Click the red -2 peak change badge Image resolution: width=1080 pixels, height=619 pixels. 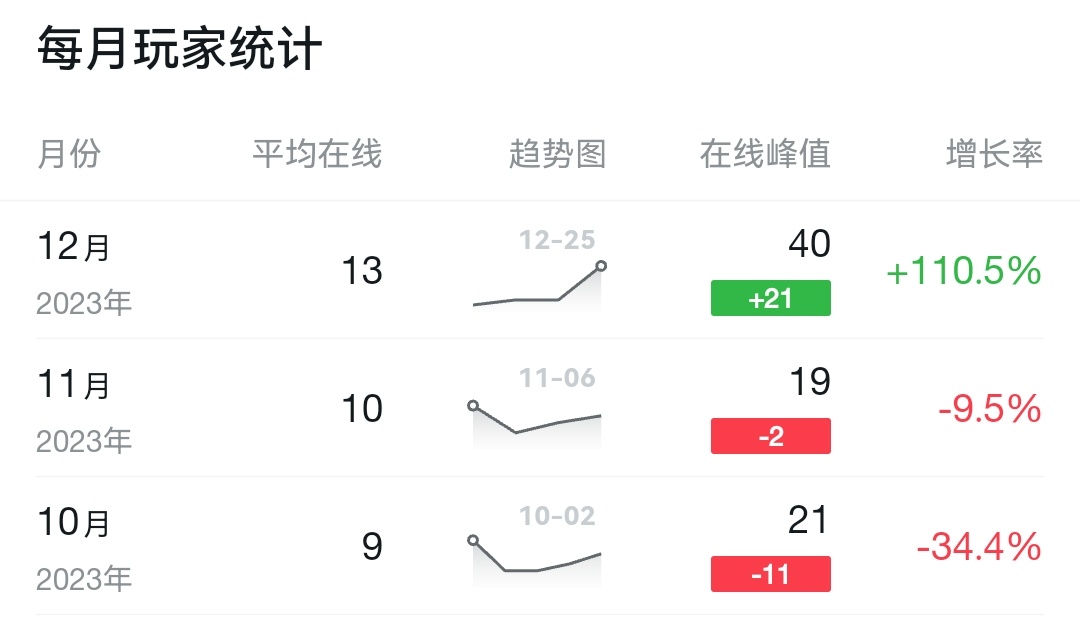[x=771, y=436]
